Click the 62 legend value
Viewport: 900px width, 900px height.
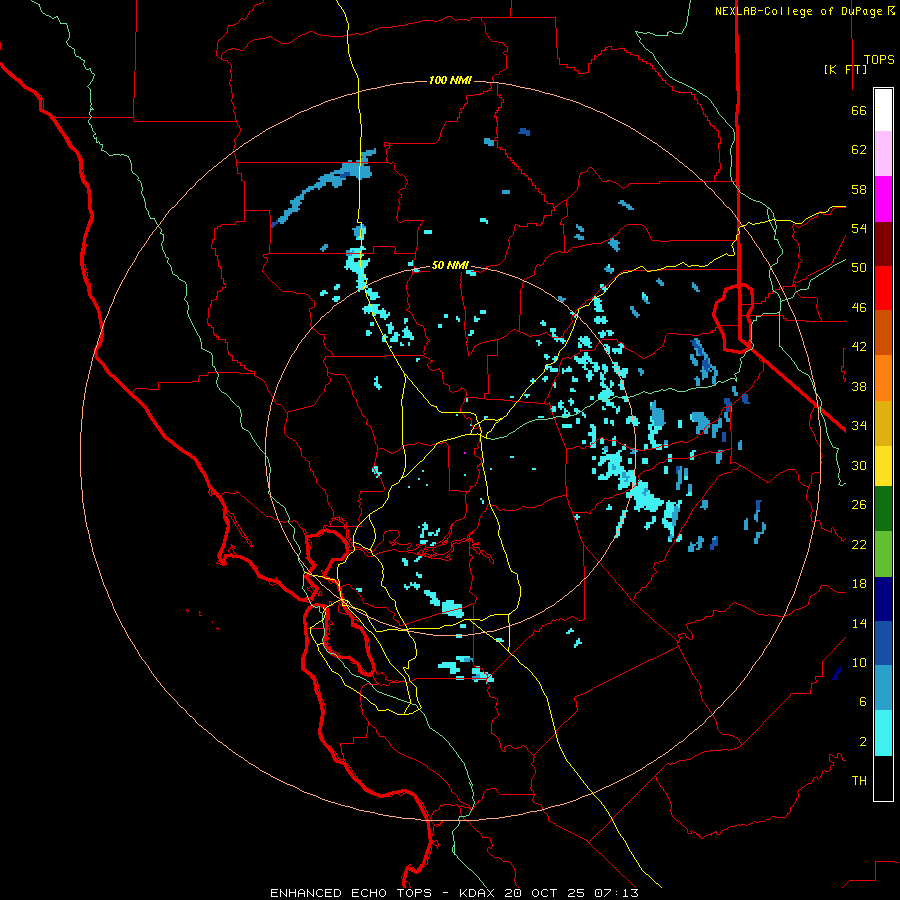[859, 150]
